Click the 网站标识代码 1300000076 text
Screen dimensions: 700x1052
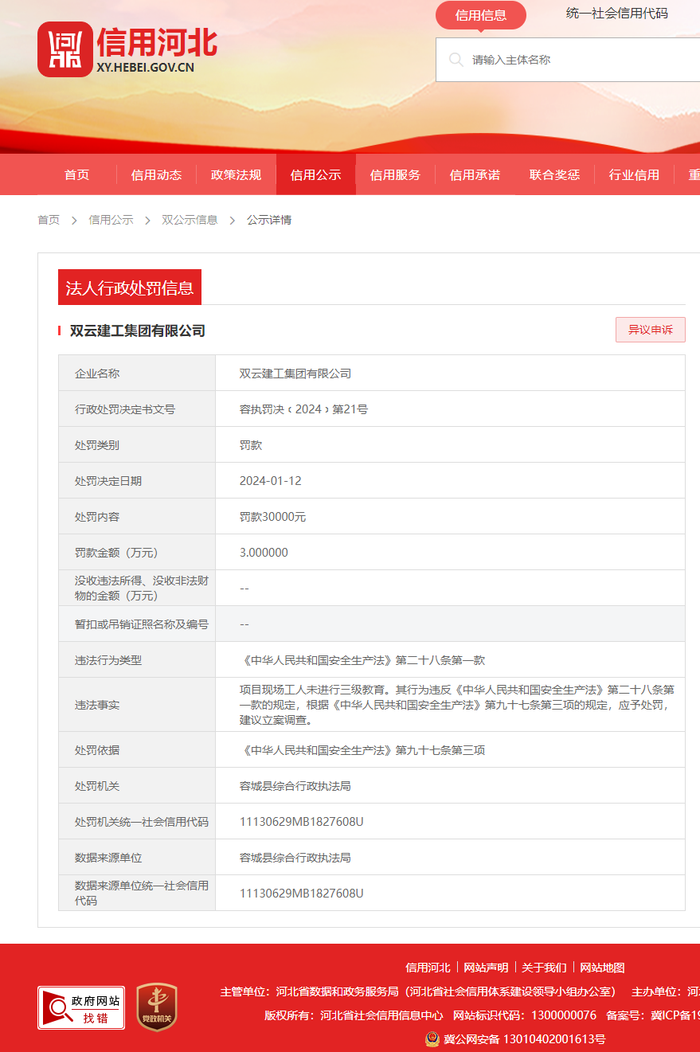tap(525, 1015)
